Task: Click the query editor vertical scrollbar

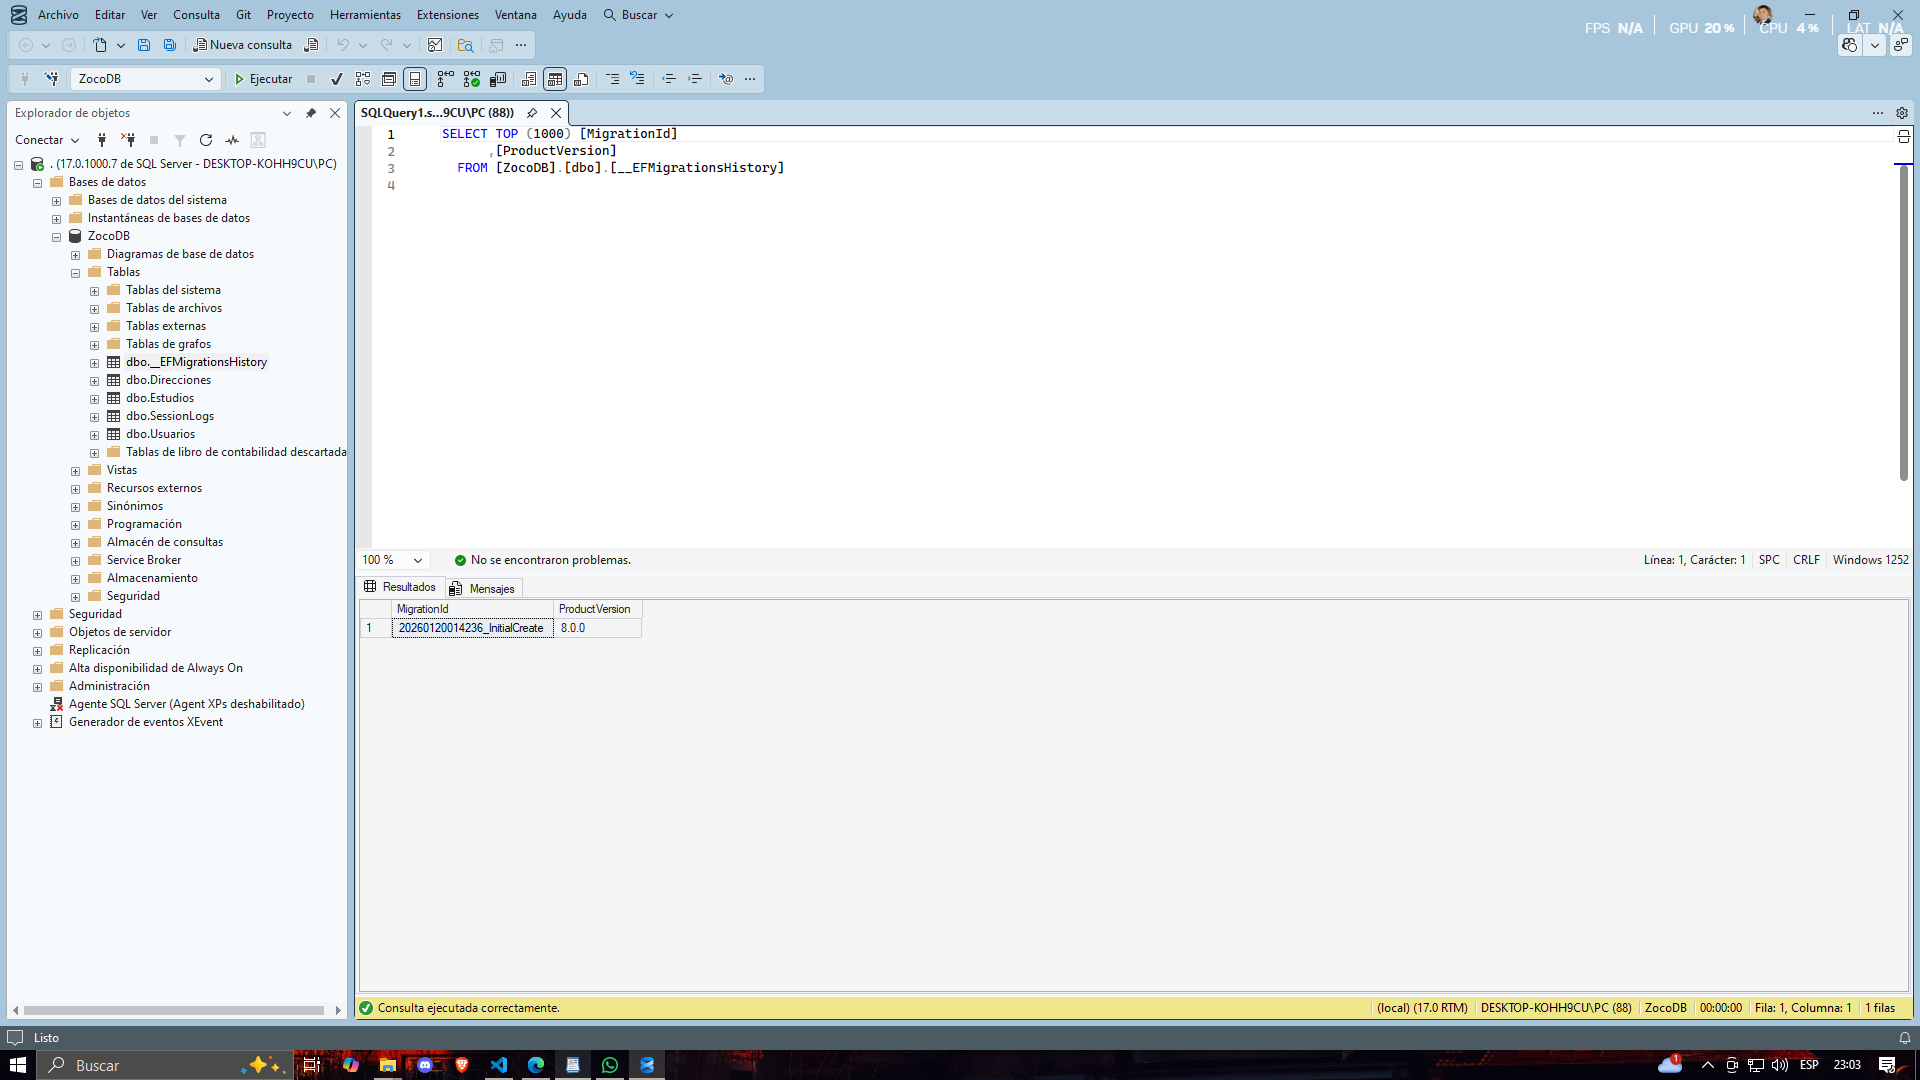Action: click(1904, 322)
